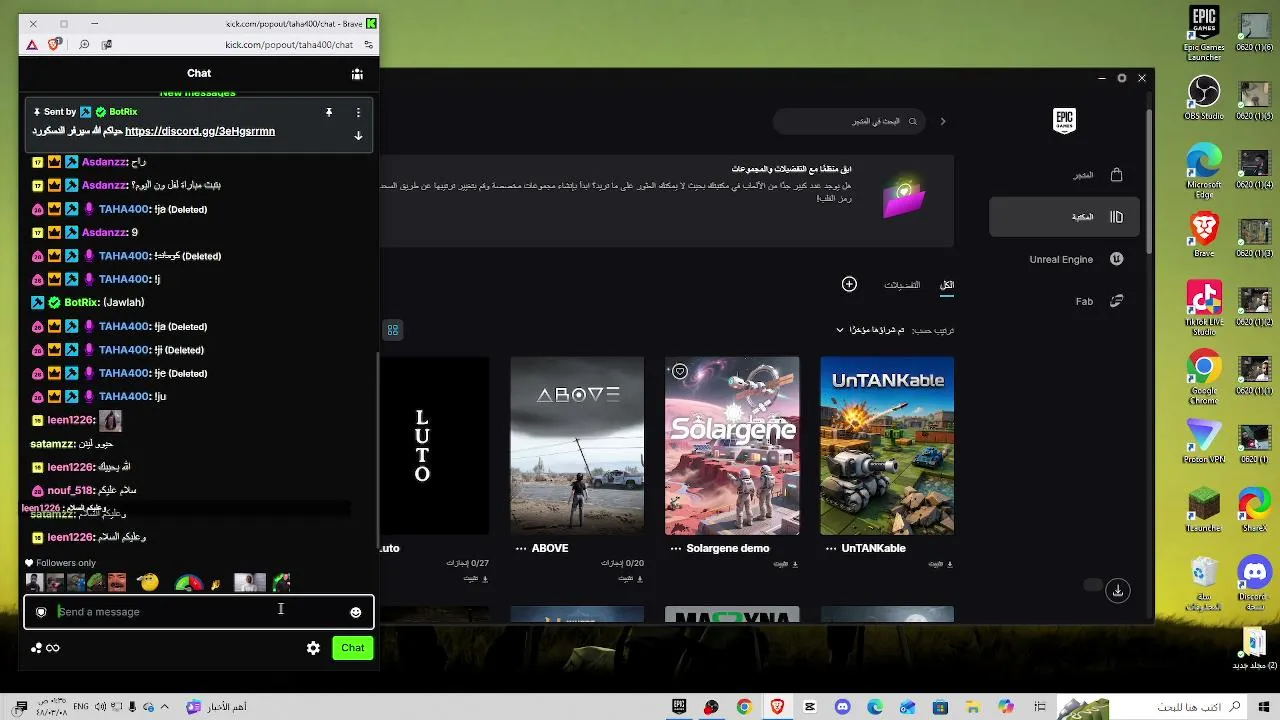Open the Epic downloads button
This screenshot has height=720, width=1280.
1118,591
